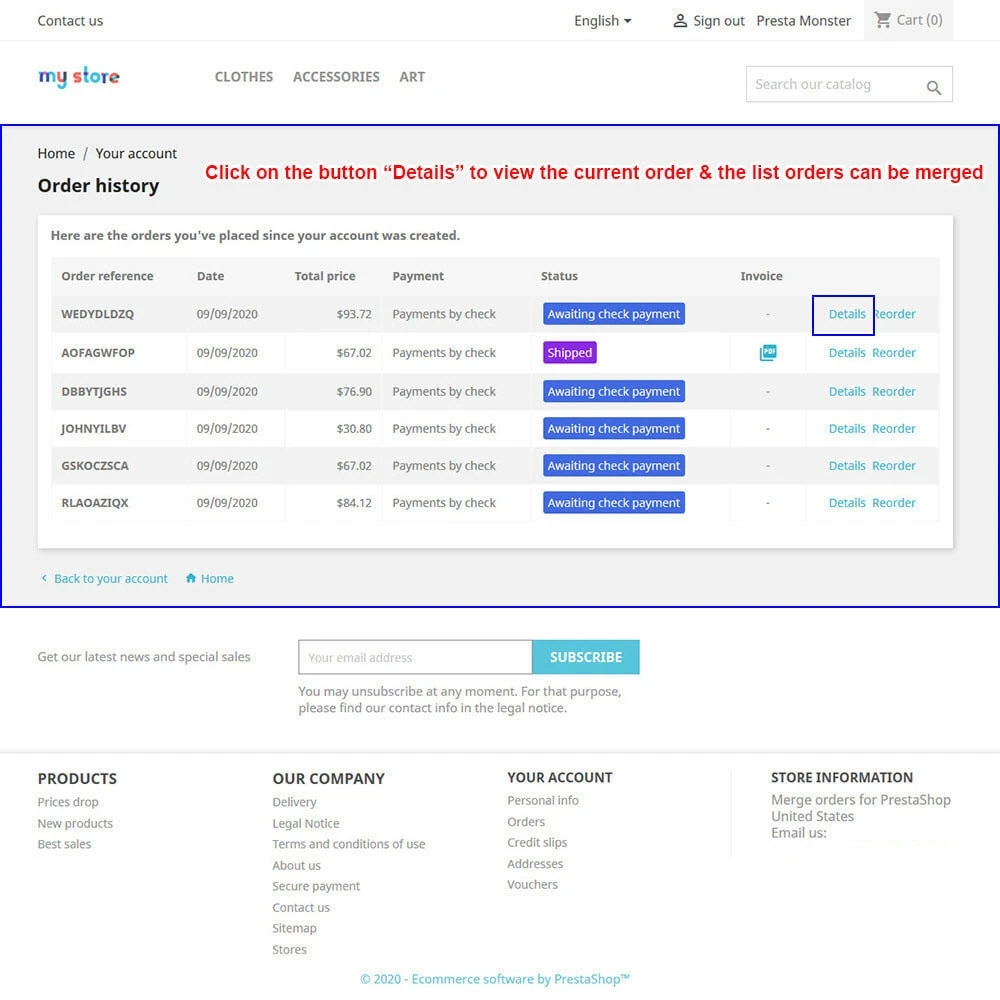Open Legal Notice footer link
This screenshot has width=1000, height=1000.
(305, 823)
